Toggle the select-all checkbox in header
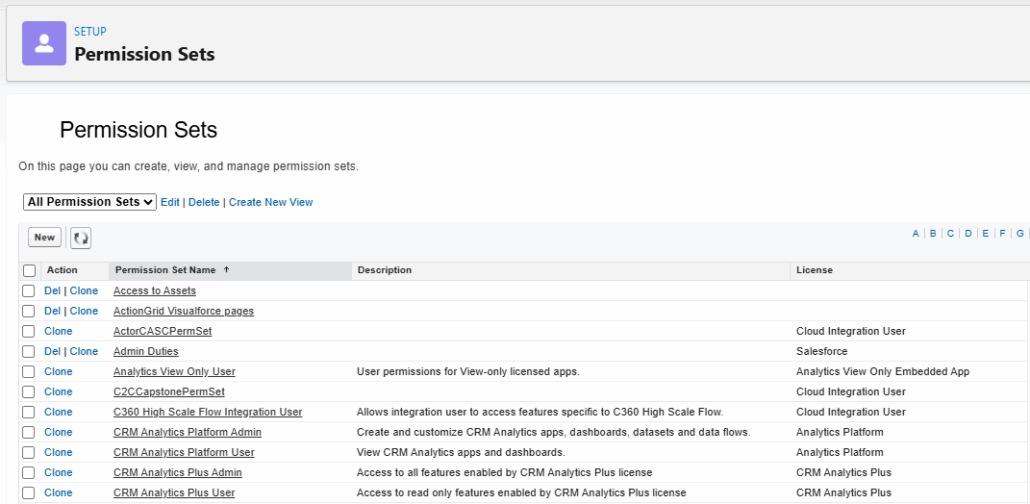 click(29, 271)
